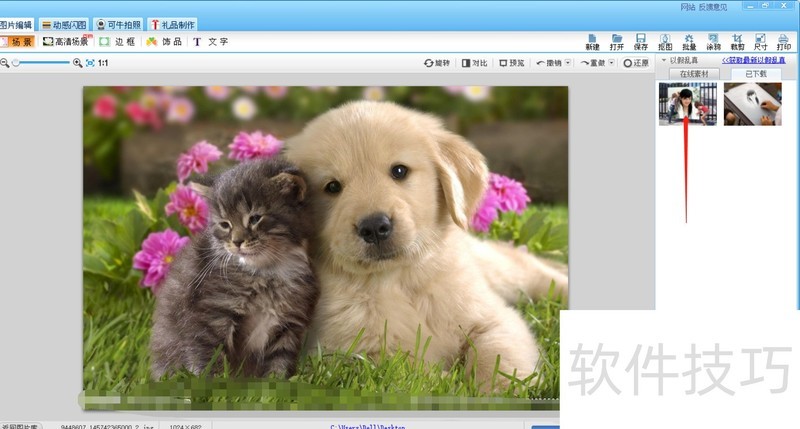This screenshot has height=429, width=800.
Task: Select the 场景 scene category
Action: [17, 42]
